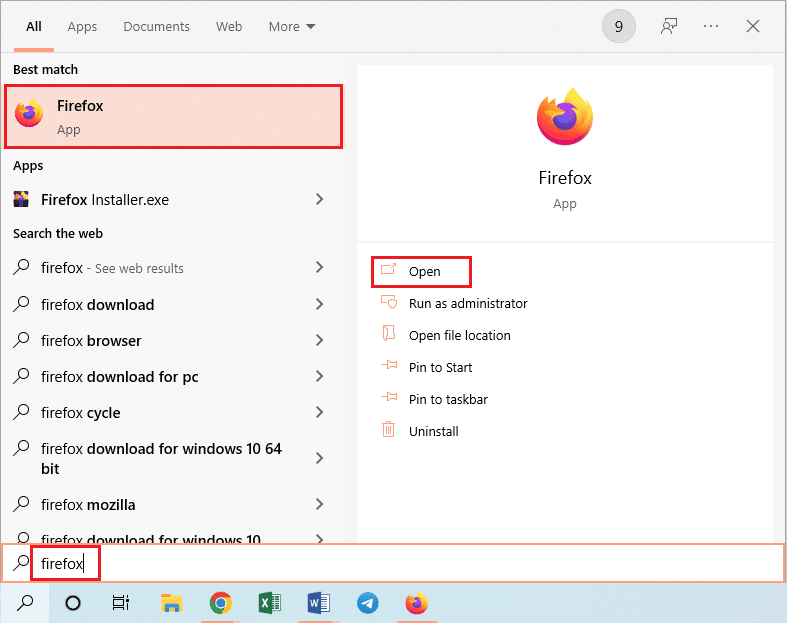Expand the firefox mozilla suggestion arrow
787x623 pixels.
(x=319, y=505)
